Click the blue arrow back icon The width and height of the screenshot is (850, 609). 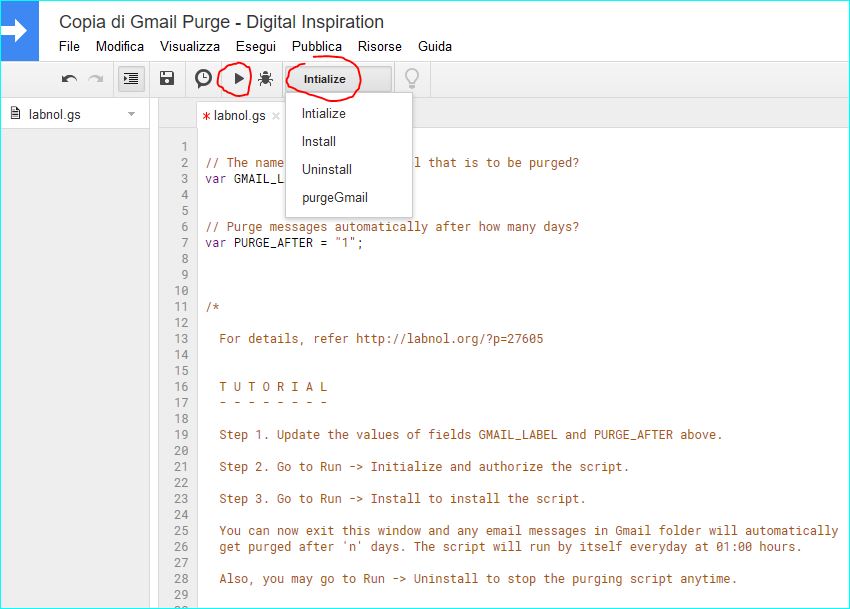pos(20,30)
